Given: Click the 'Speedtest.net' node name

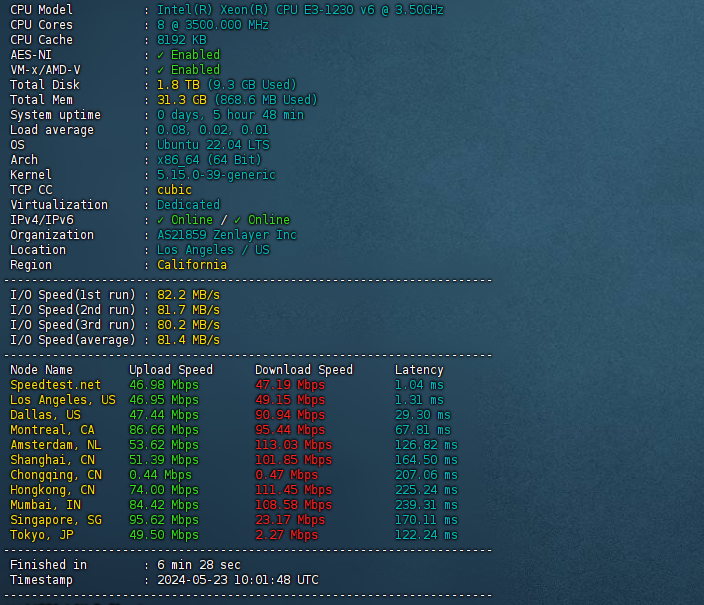Looking at the screenshot, I should [x=56, y=385].
